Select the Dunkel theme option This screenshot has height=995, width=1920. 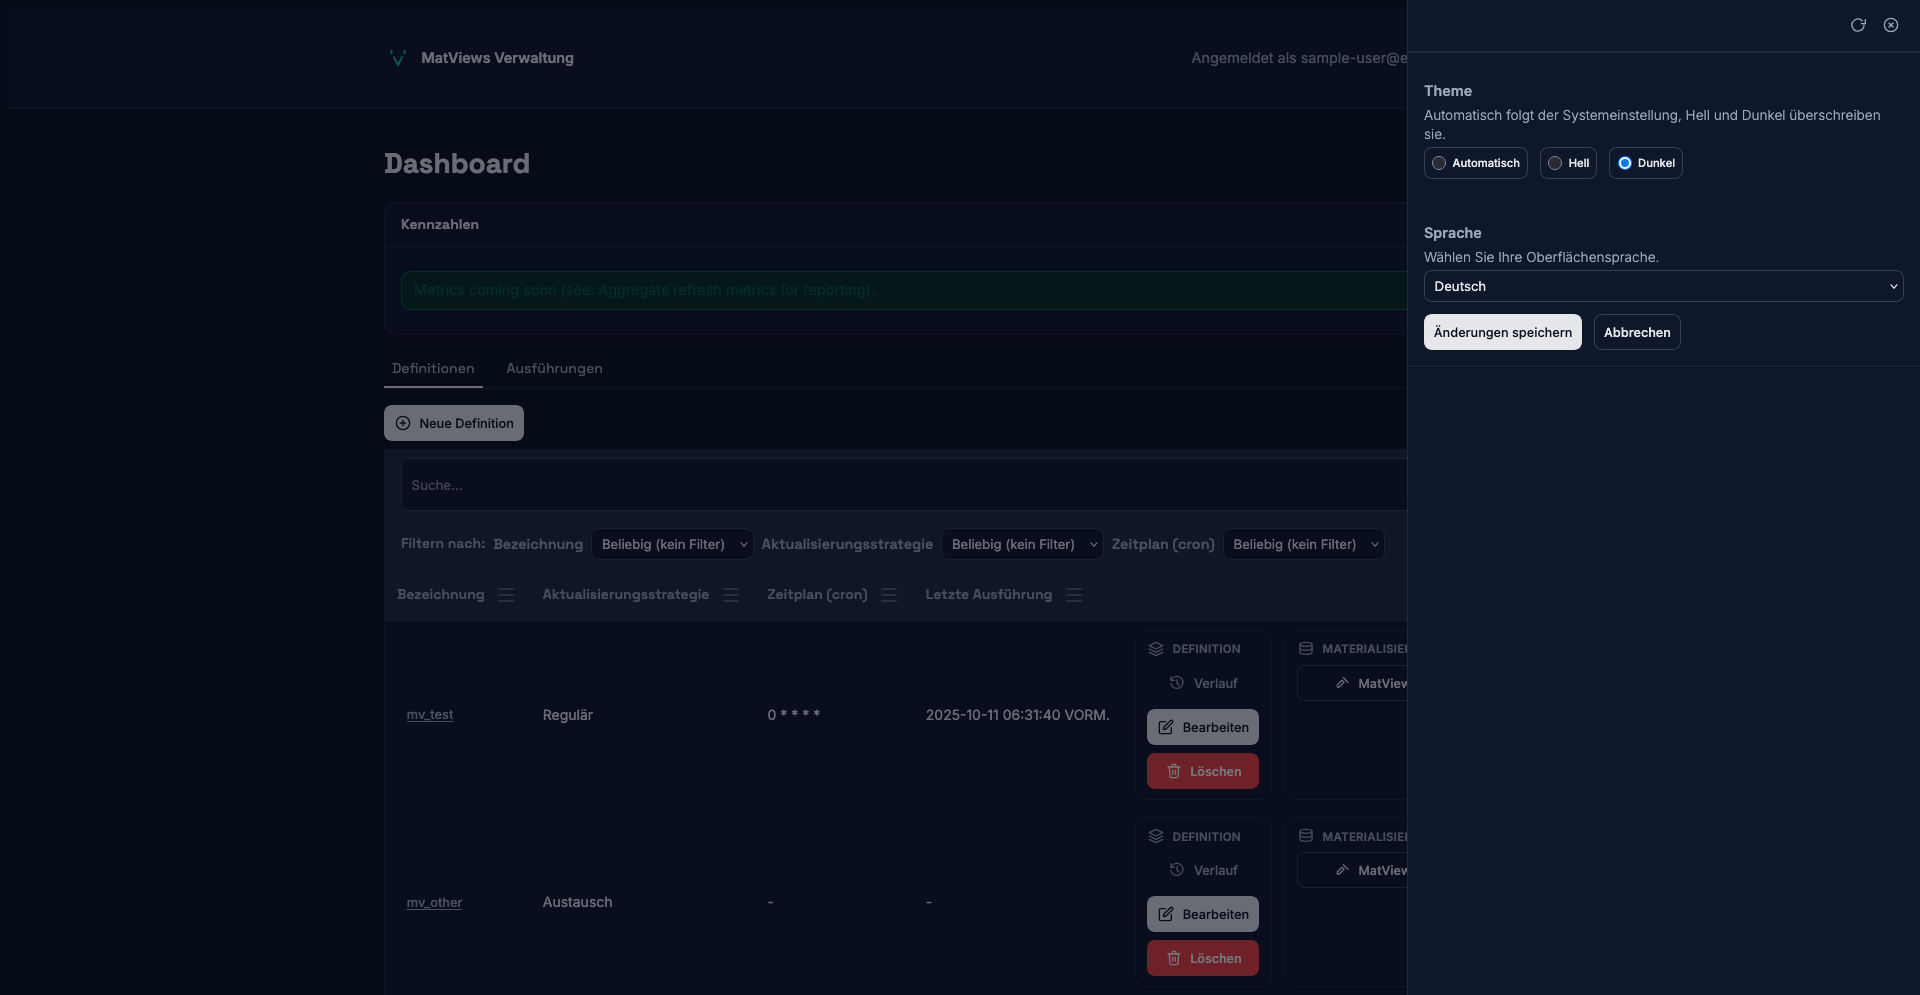coord(1645,163)
